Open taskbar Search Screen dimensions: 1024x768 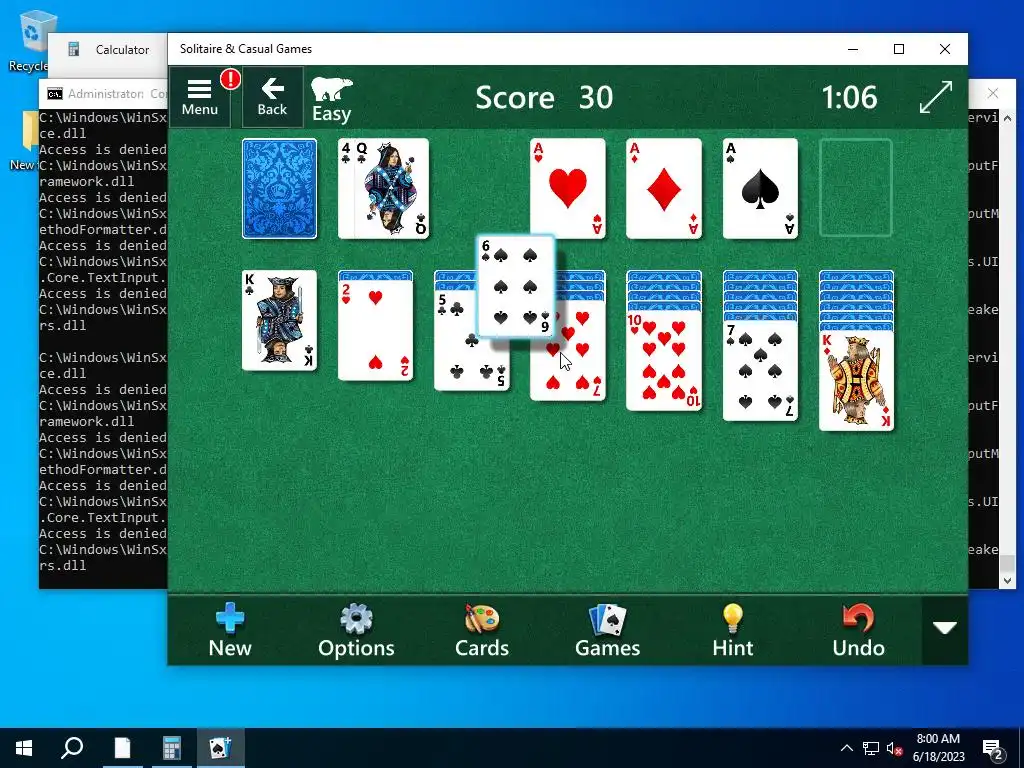72,748
